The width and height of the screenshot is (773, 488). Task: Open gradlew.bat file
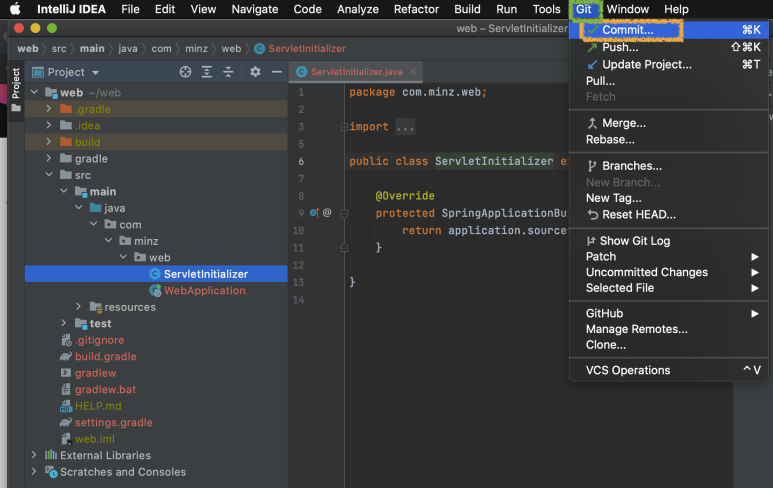[105, 389]
